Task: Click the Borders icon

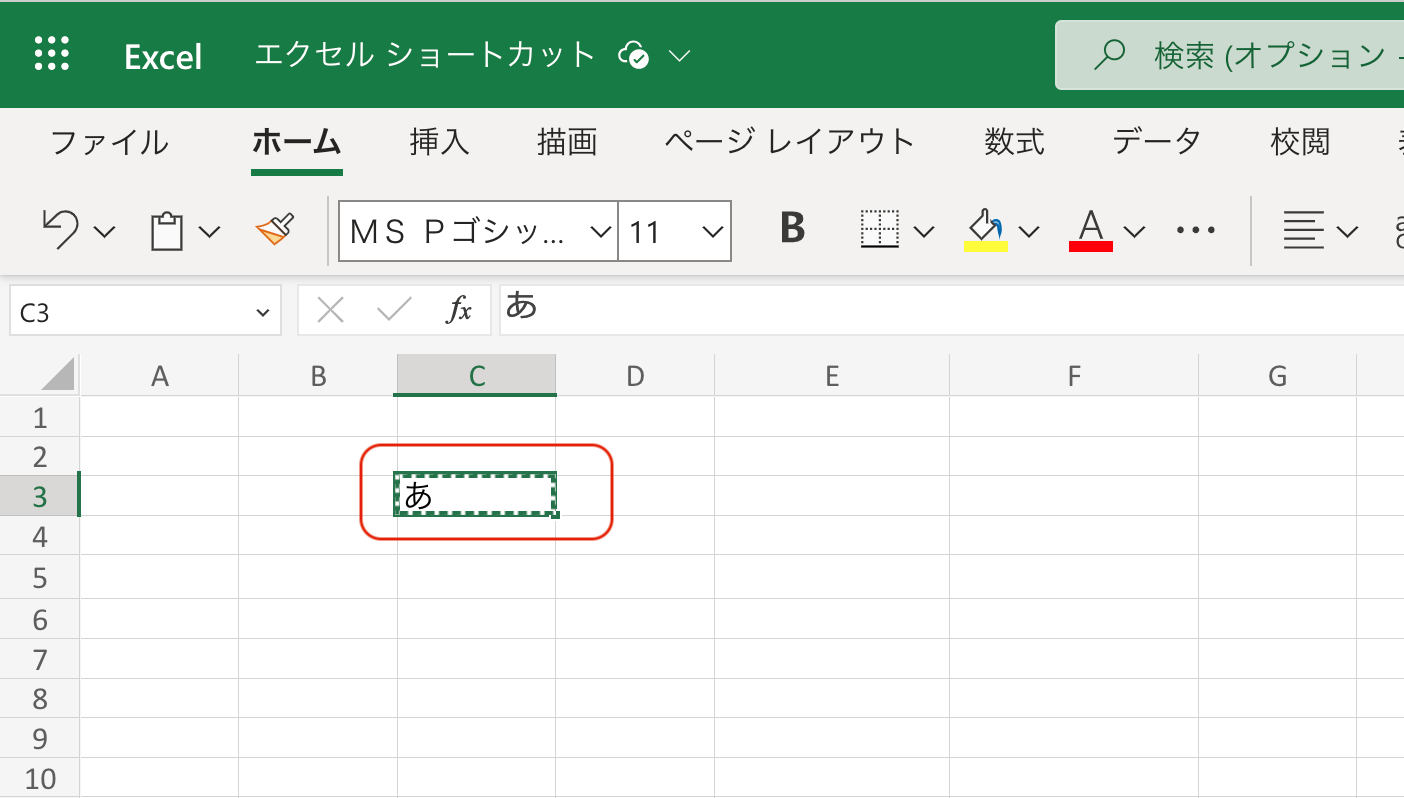Action: pyautogui.click(x=880, y=229)
